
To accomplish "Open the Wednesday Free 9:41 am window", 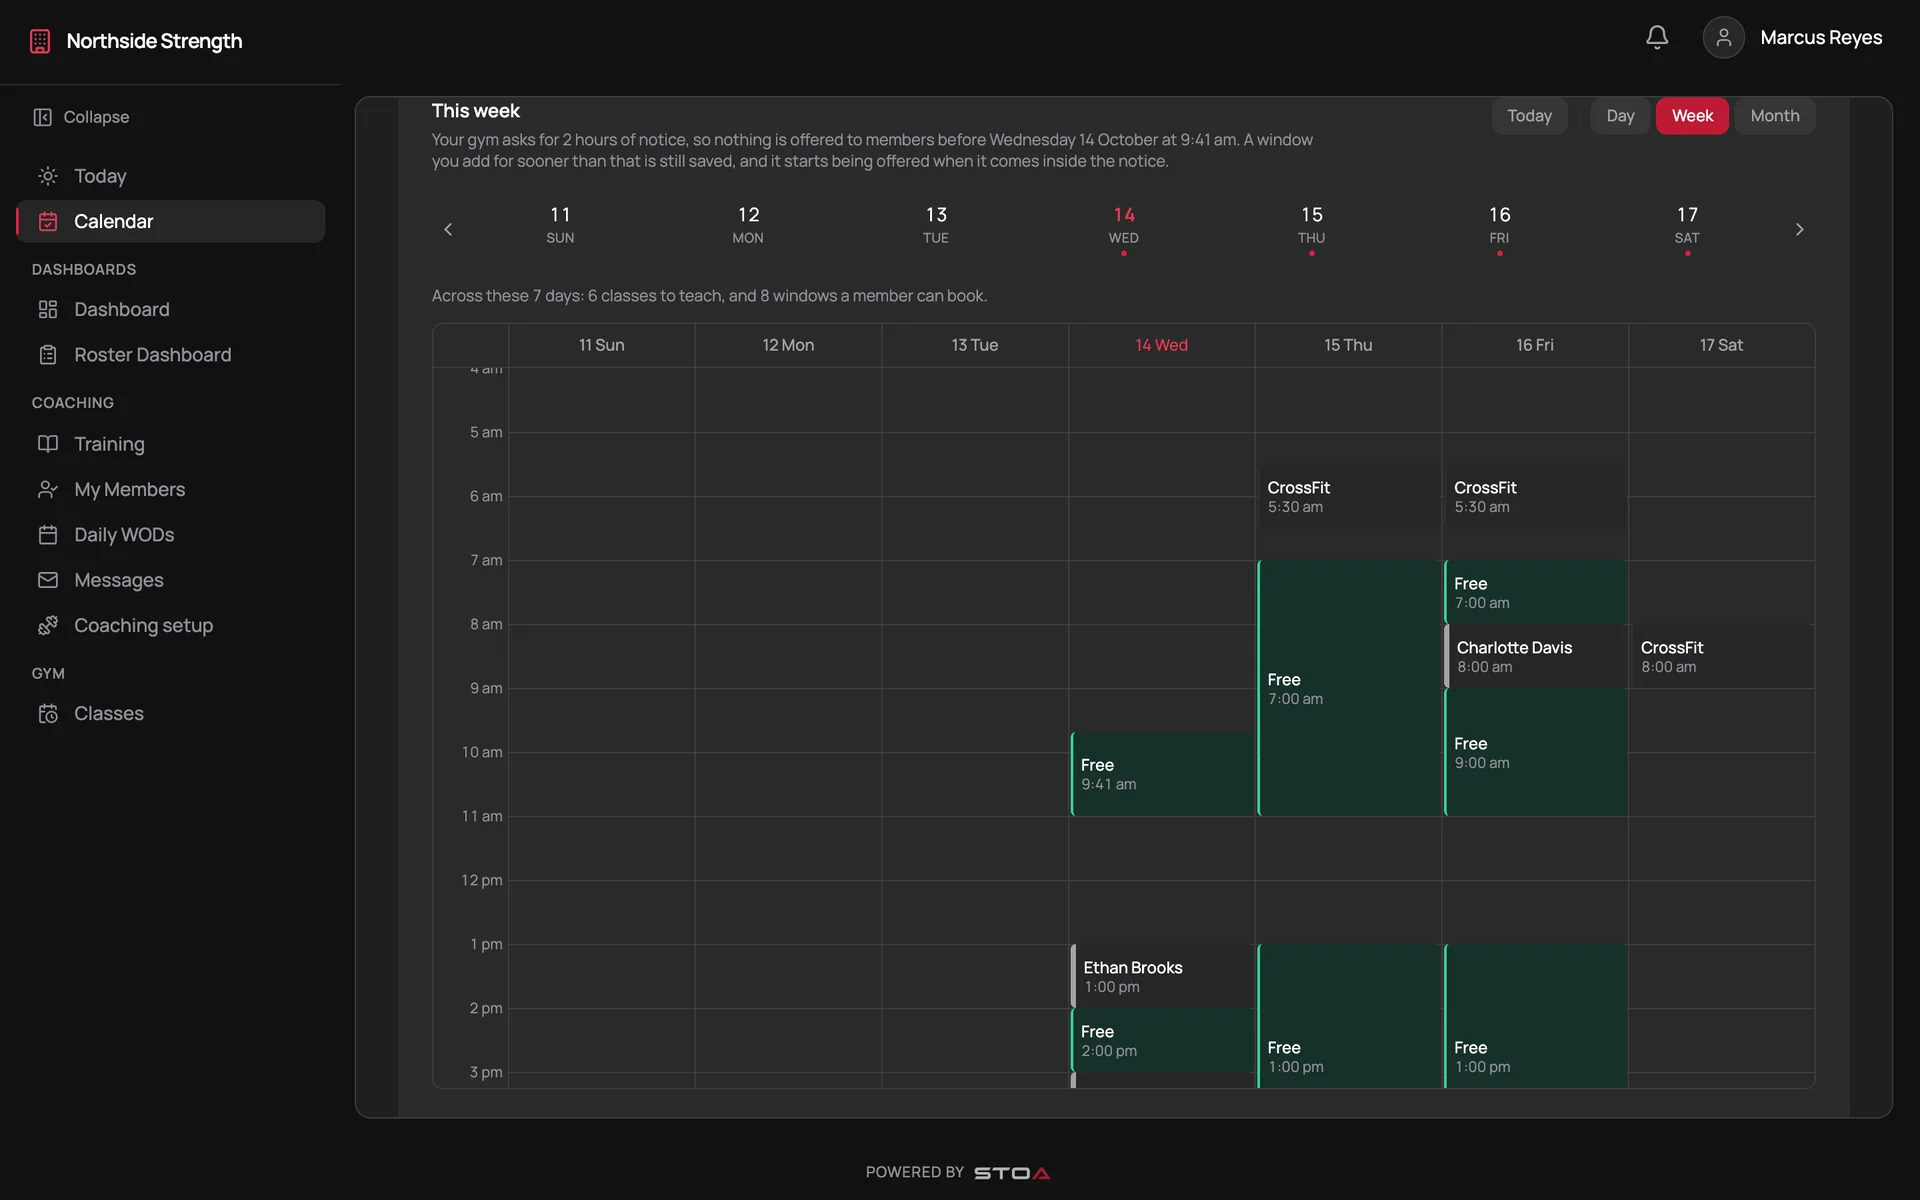I will pyautogui.click(x=1162, y=774).
